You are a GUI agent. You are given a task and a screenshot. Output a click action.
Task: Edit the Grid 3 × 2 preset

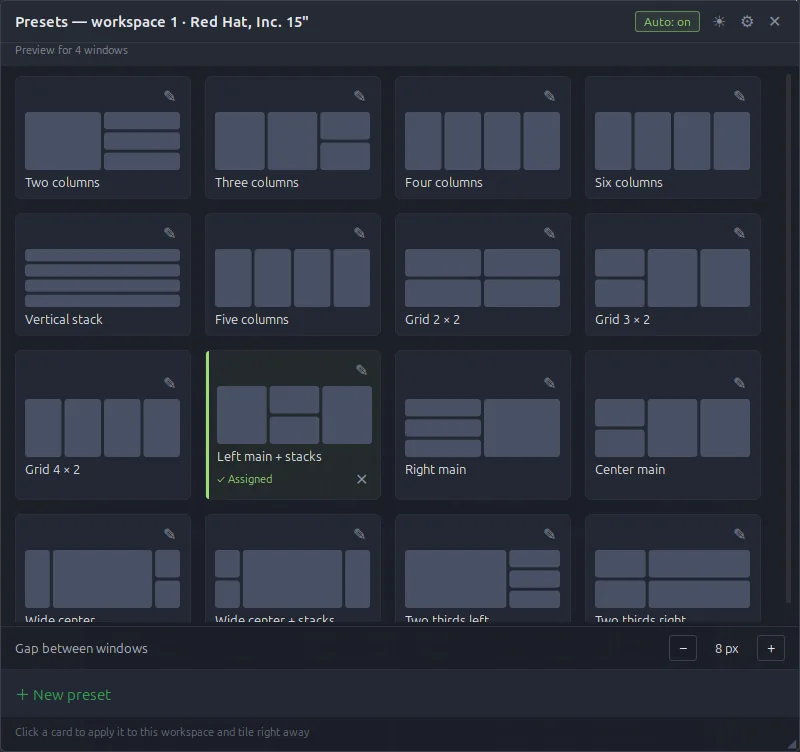click(739, 233)
